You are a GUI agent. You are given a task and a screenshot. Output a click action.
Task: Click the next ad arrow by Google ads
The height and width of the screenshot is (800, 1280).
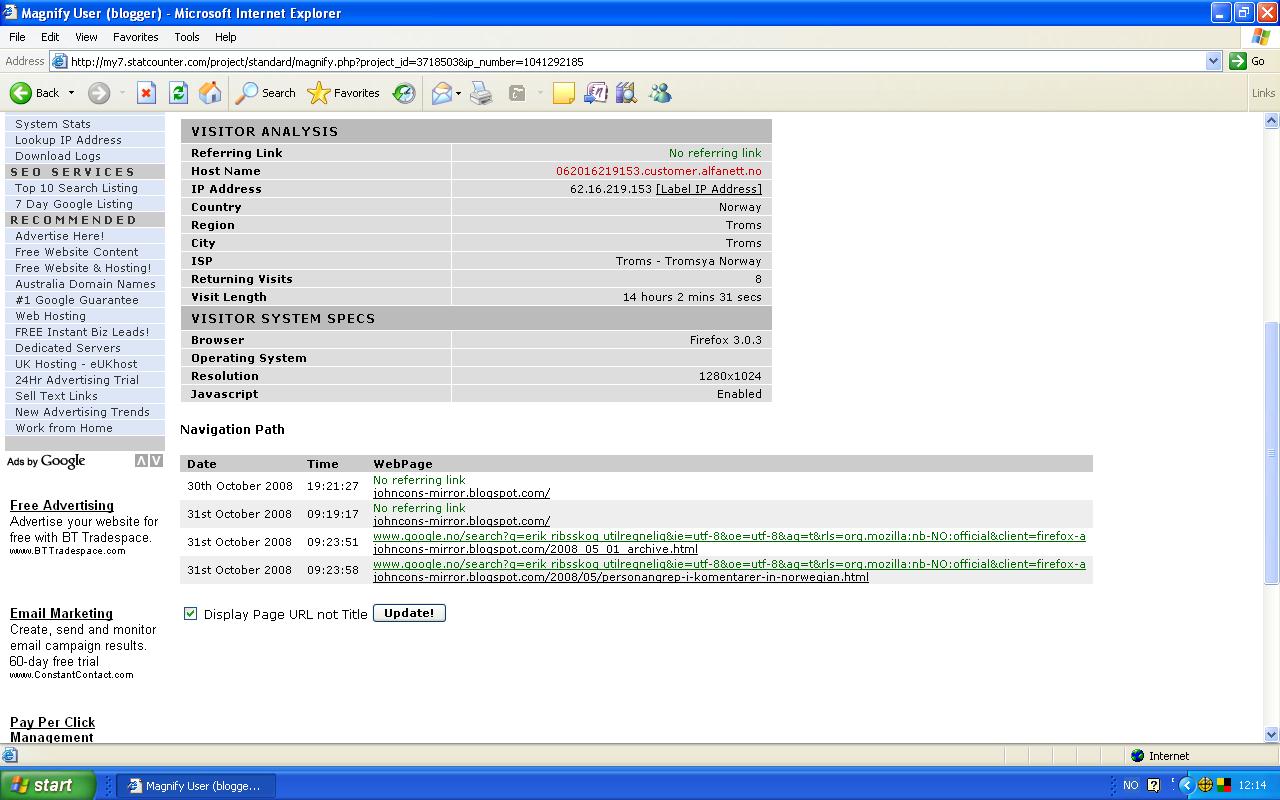tap(156, 461)
